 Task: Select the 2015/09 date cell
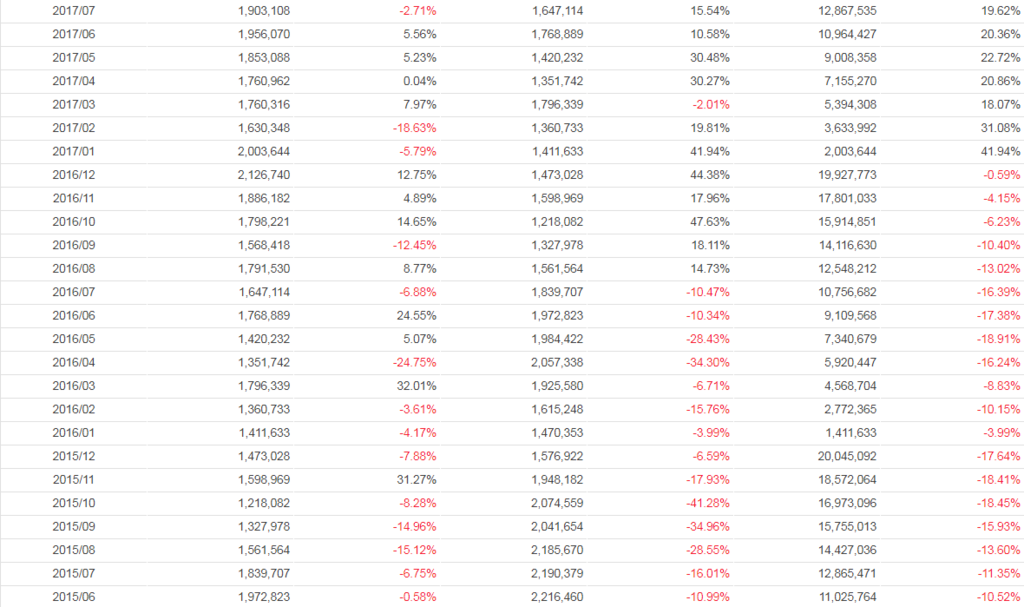click(72, 526)
